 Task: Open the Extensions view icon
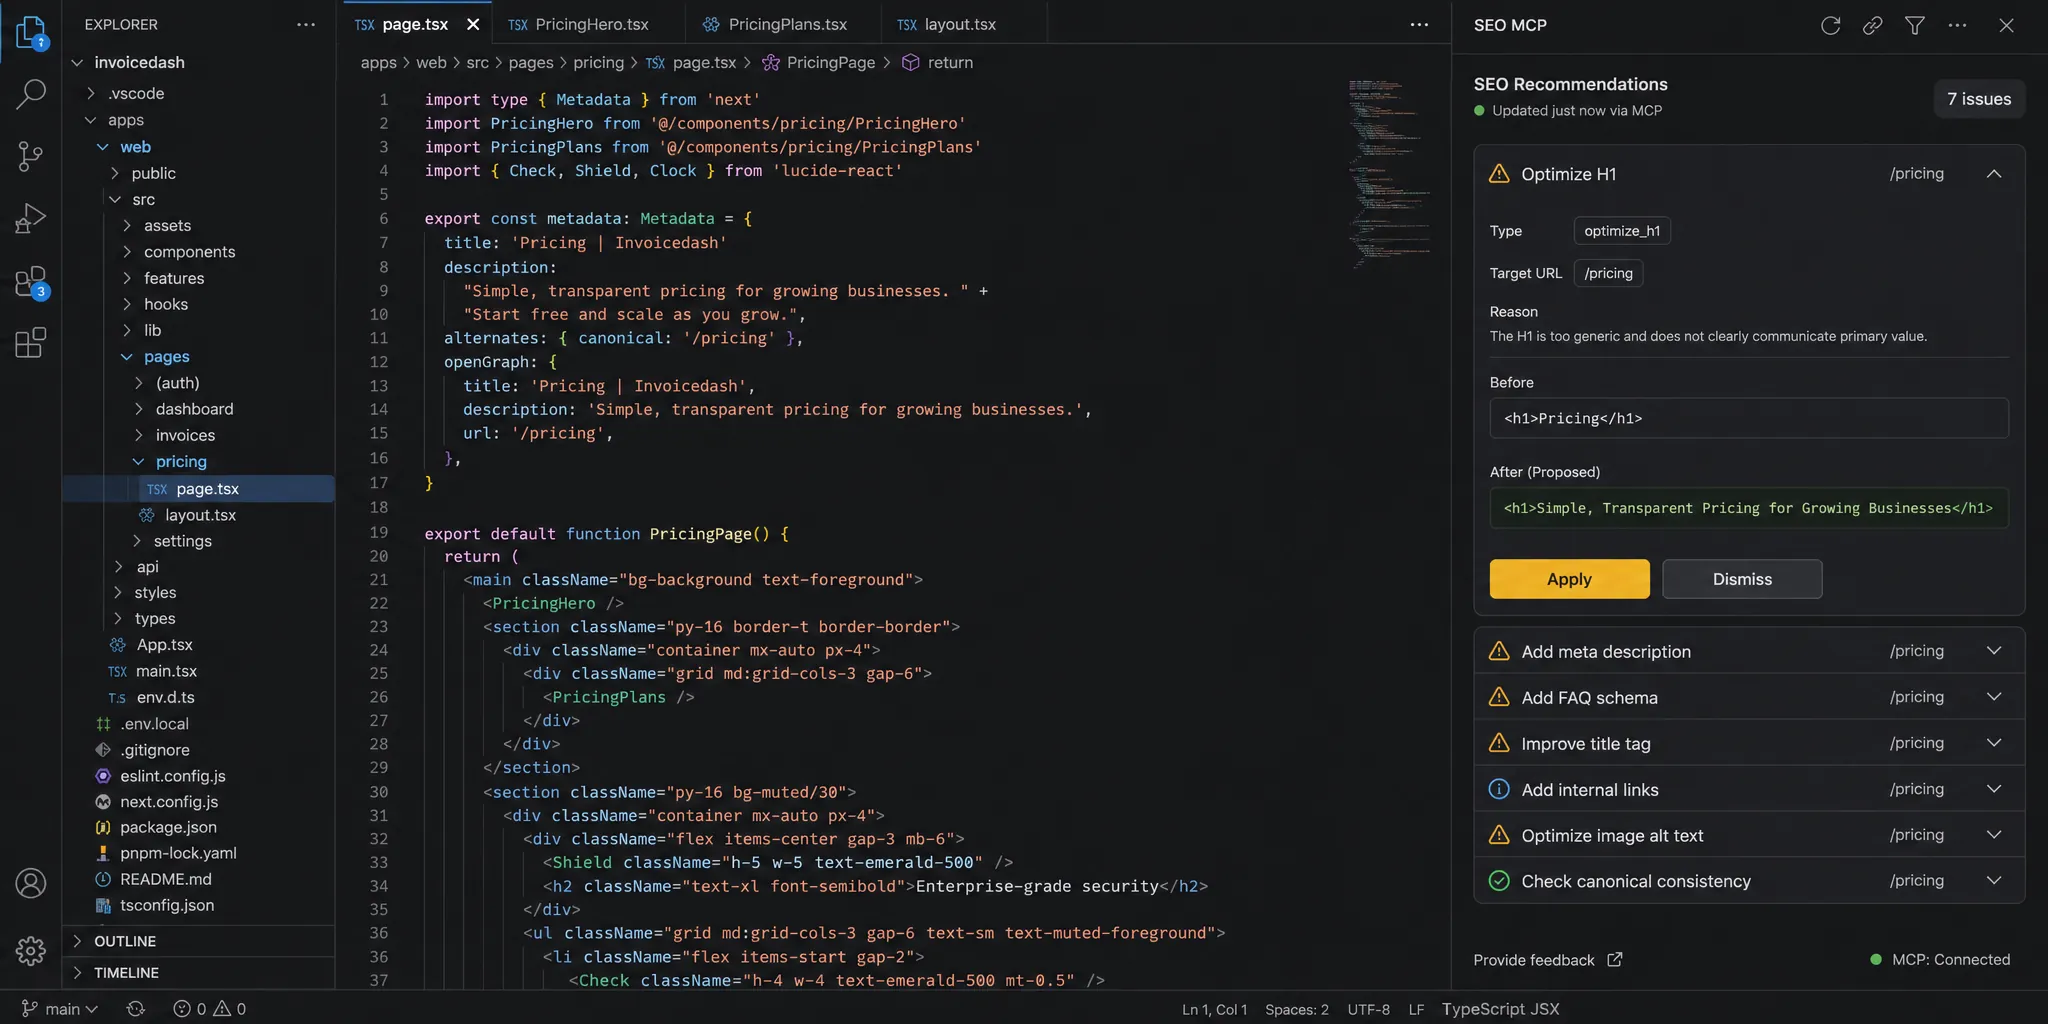pos(31,343)
